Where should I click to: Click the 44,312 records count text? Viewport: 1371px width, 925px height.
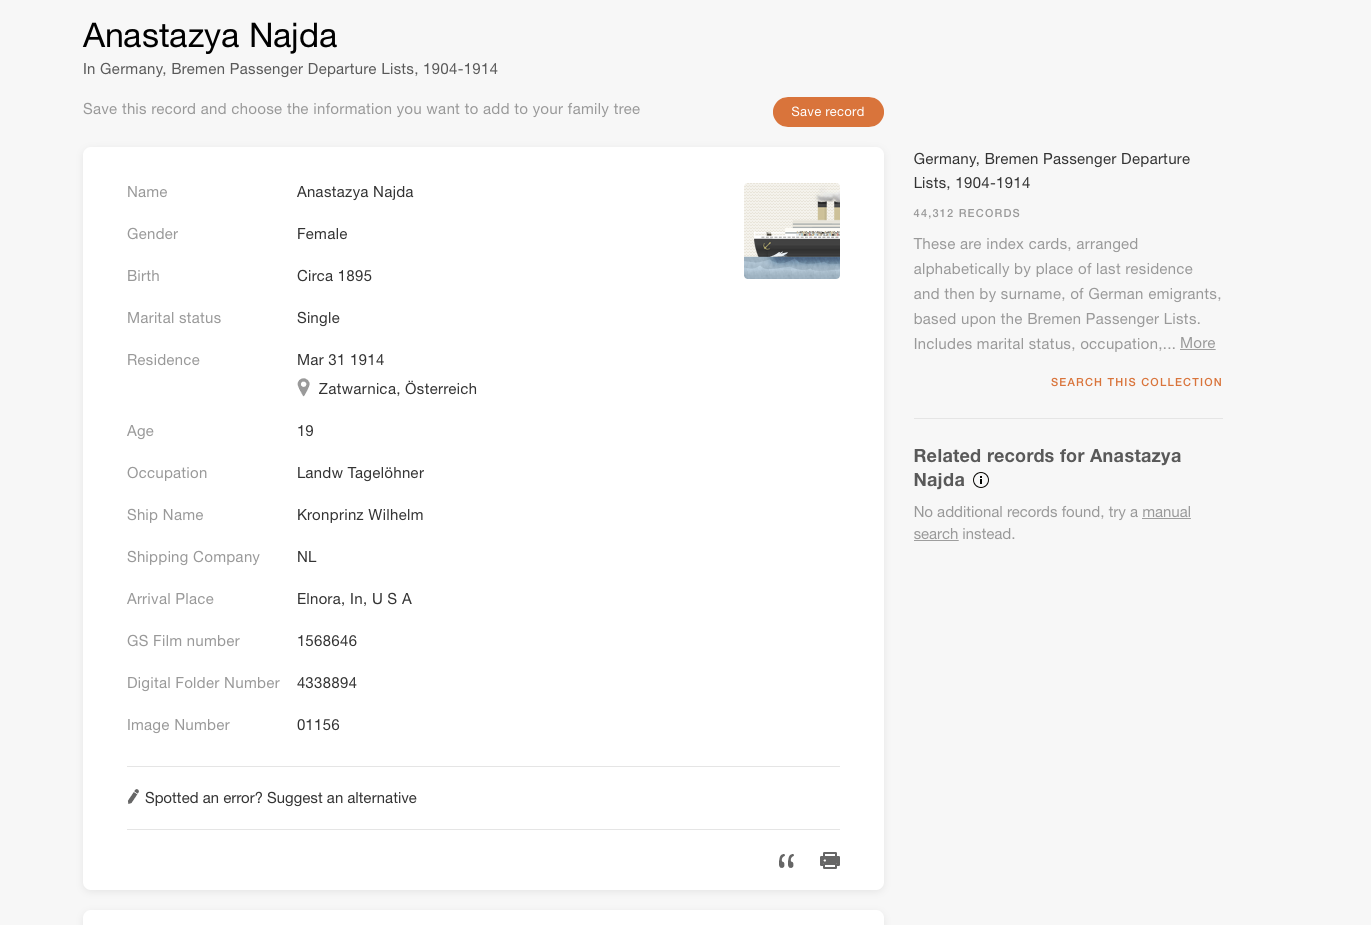(966, 213)
